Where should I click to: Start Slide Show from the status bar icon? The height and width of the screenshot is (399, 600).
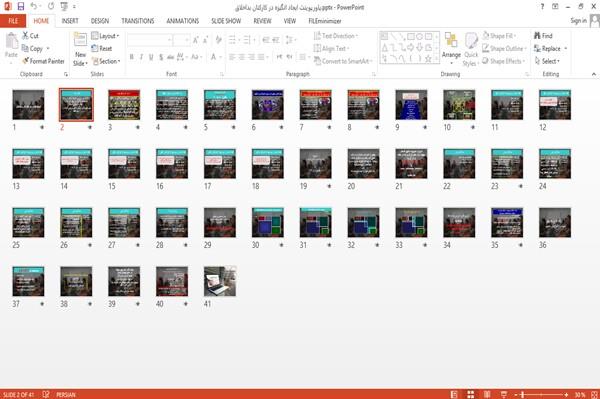504,394
